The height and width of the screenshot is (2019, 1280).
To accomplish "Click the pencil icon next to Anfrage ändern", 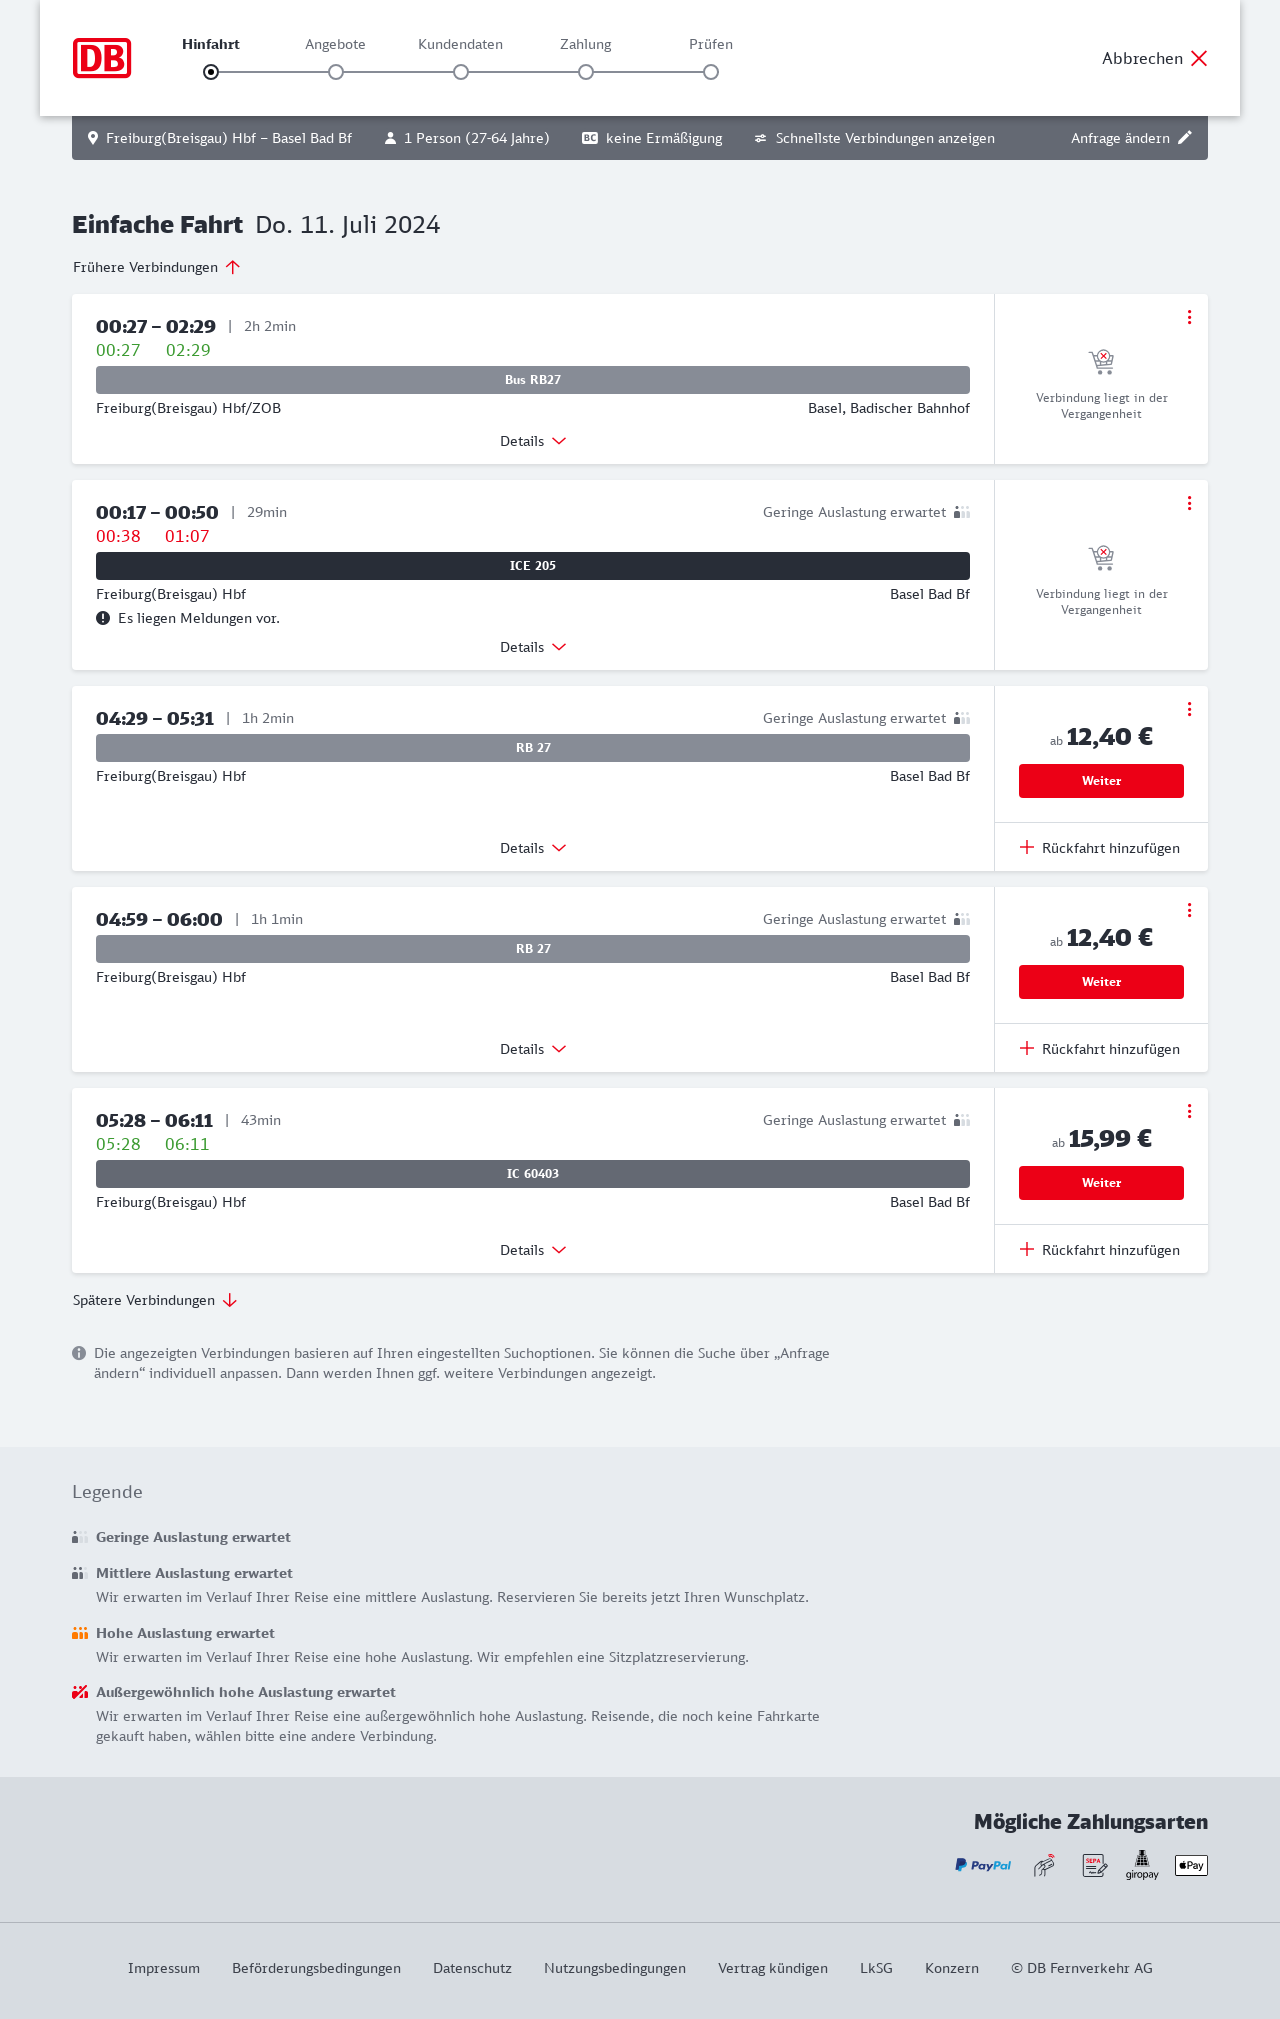I will 1185,138.
